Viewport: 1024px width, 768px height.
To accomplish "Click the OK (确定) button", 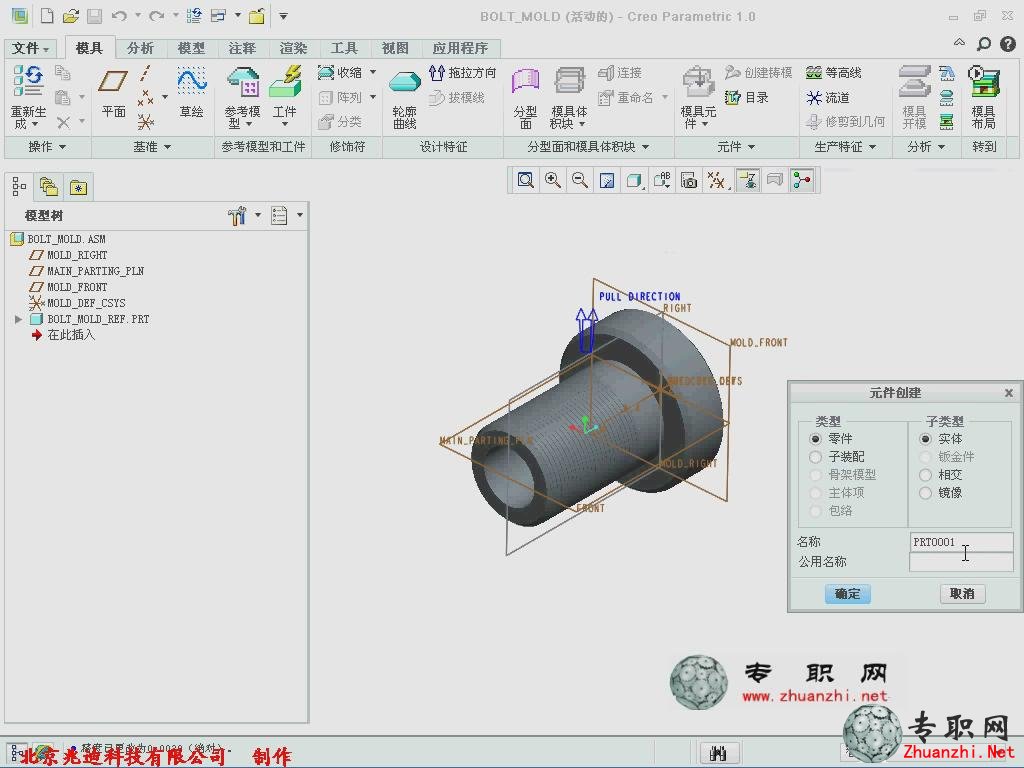I will coord(847,594).
